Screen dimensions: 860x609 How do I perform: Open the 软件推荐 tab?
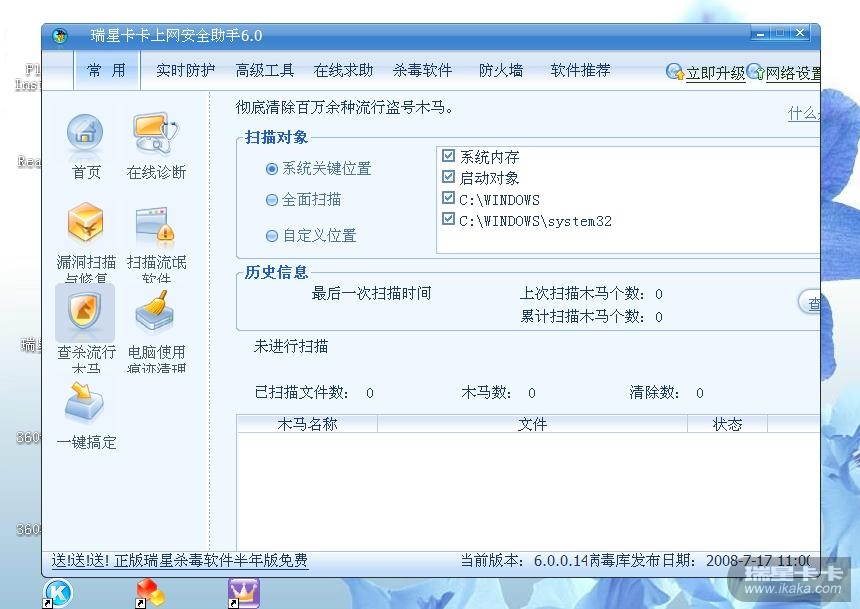[580, 70]
